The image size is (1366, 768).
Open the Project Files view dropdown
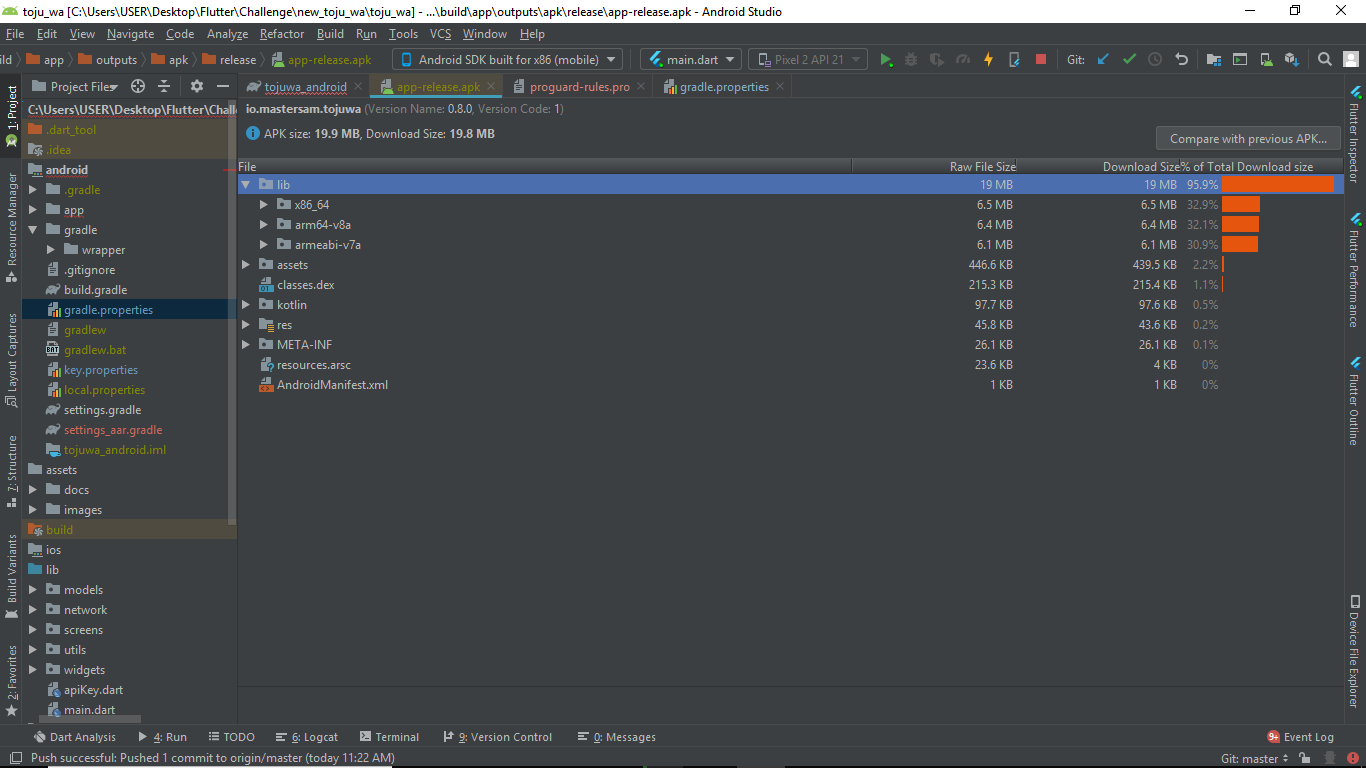(x=77, y=87)
